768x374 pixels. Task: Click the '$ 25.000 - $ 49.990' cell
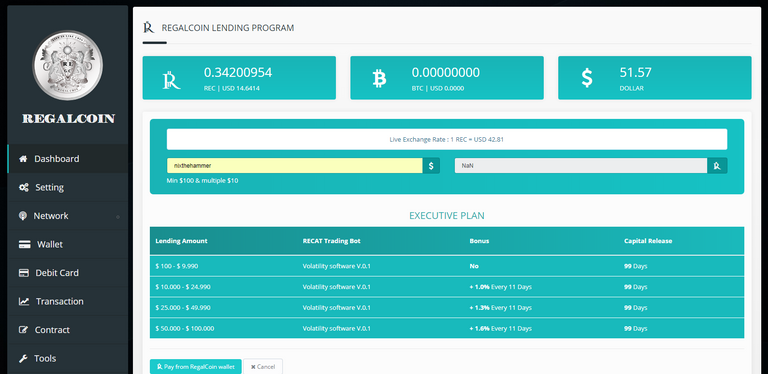183,308
